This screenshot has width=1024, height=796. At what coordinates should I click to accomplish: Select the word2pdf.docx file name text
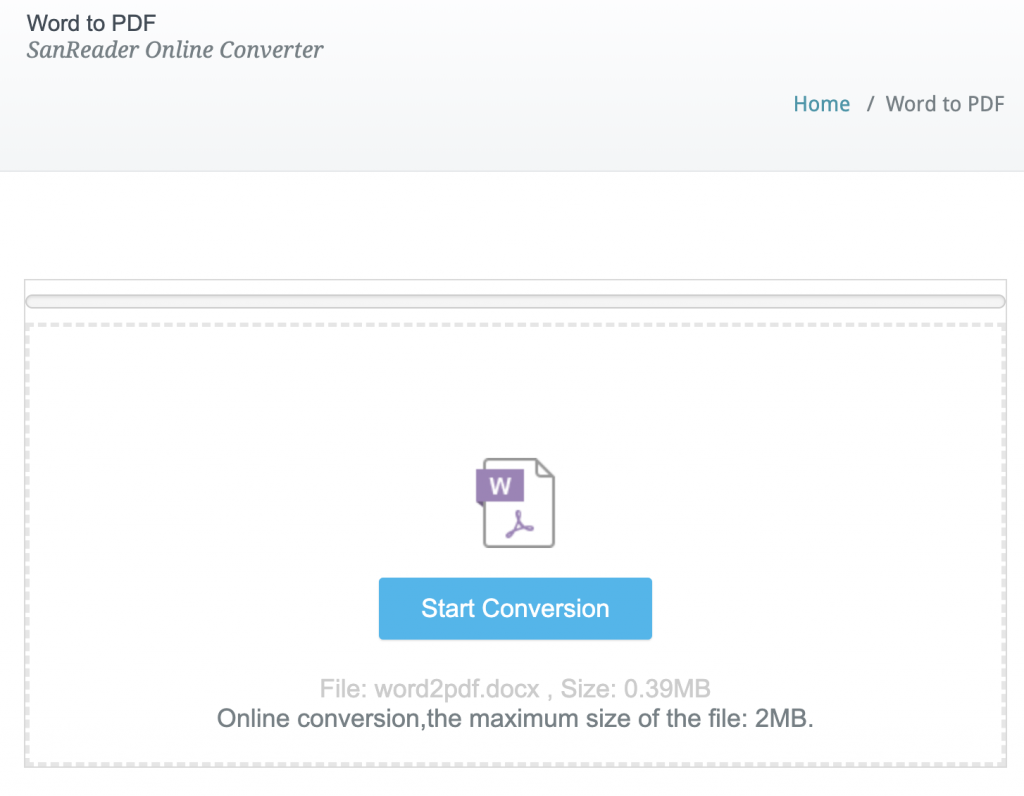point(457,689)
